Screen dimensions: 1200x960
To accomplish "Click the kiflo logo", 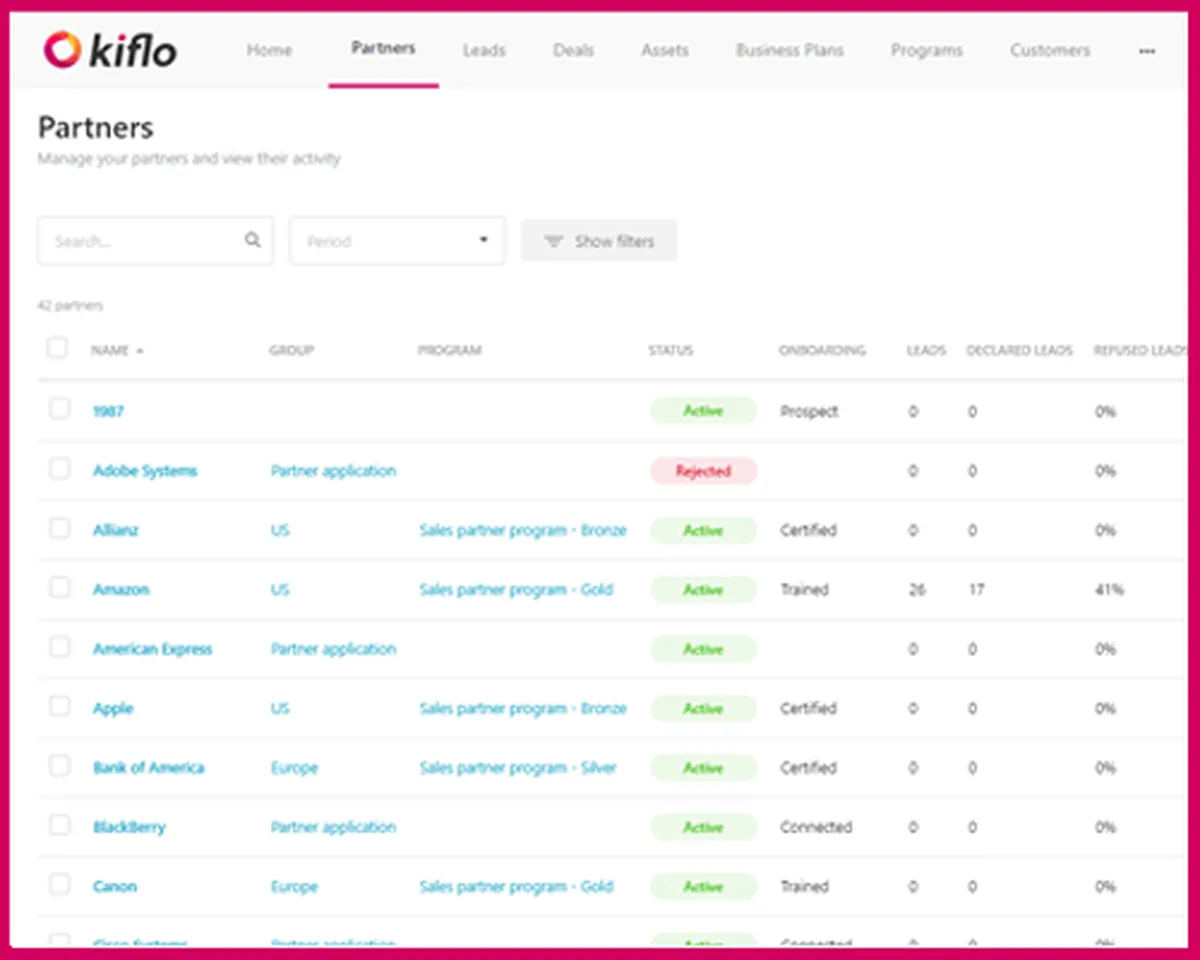I will [x=110, y=50].
